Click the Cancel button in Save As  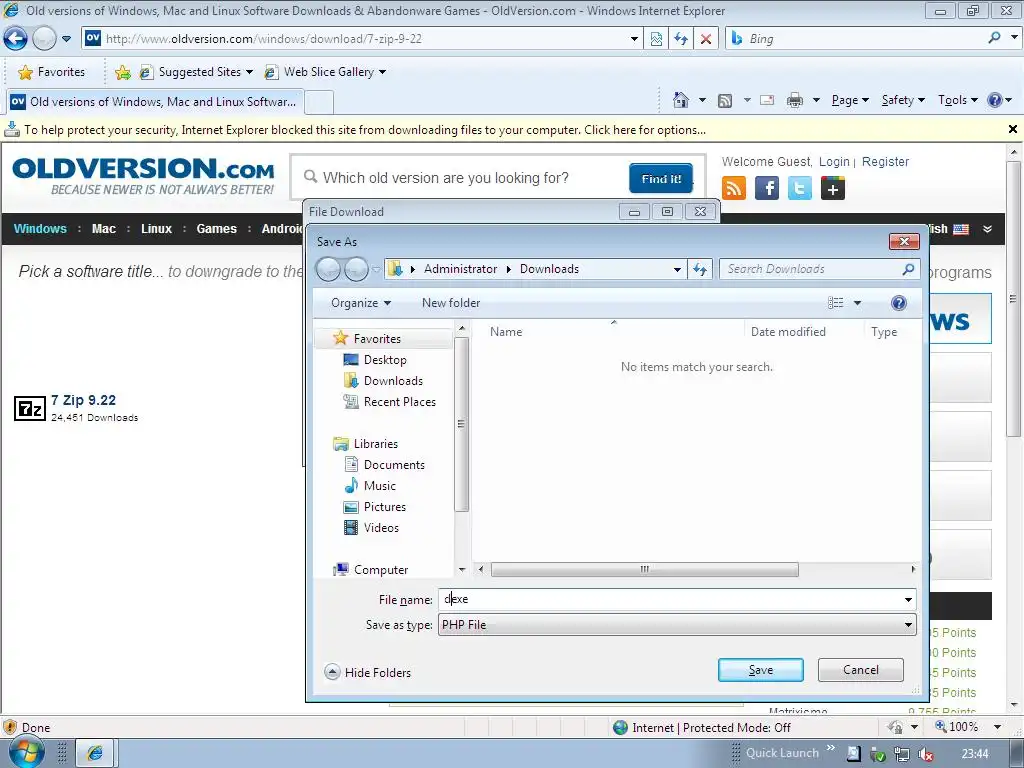tap(861, 670)
